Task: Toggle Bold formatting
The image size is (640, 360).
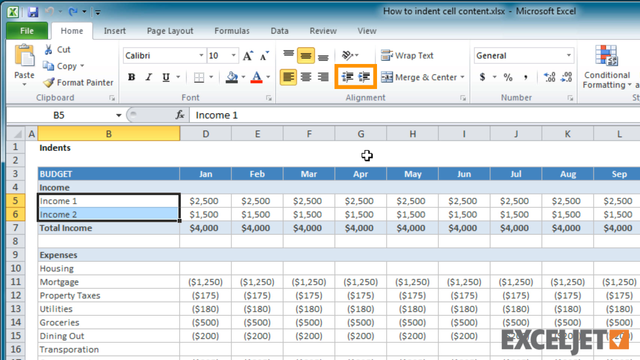Action: [x=131, y=77]
